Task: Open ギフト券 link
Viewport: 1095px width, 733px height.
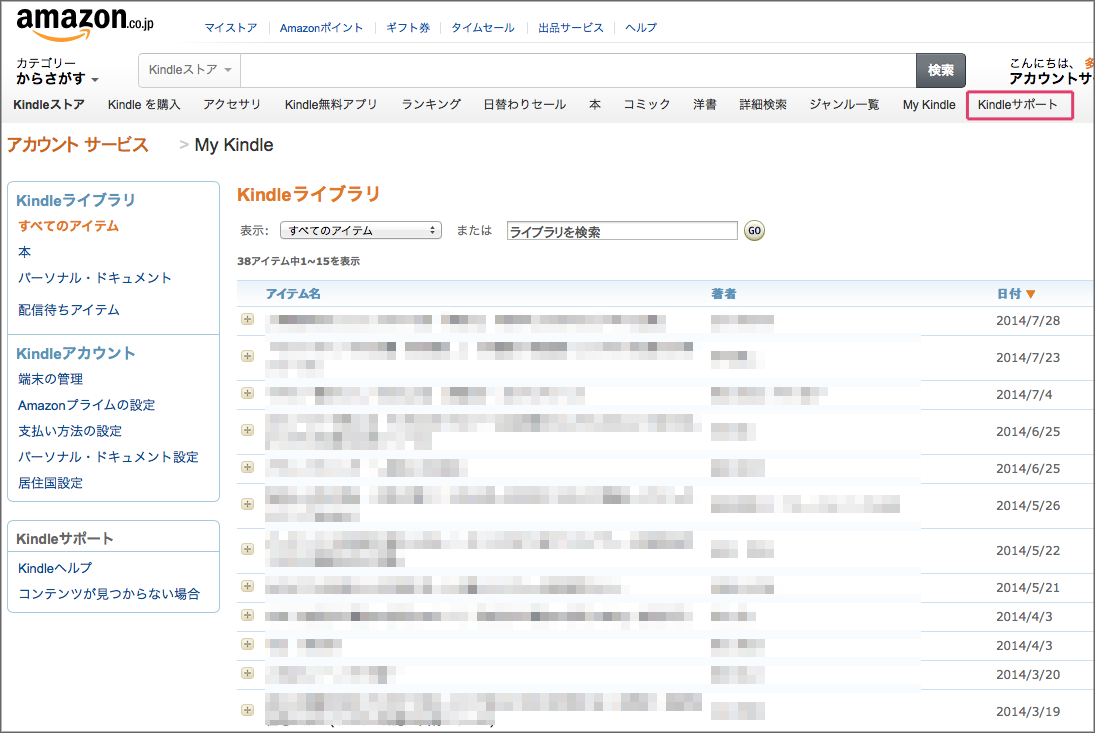Action: (x=408, y=28)
